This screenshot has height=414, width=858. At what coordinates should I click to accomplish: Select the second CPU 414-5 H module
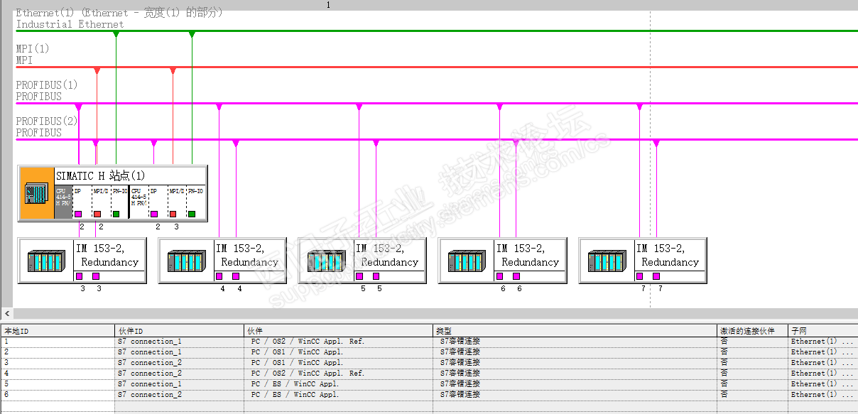tap(139, 202)
